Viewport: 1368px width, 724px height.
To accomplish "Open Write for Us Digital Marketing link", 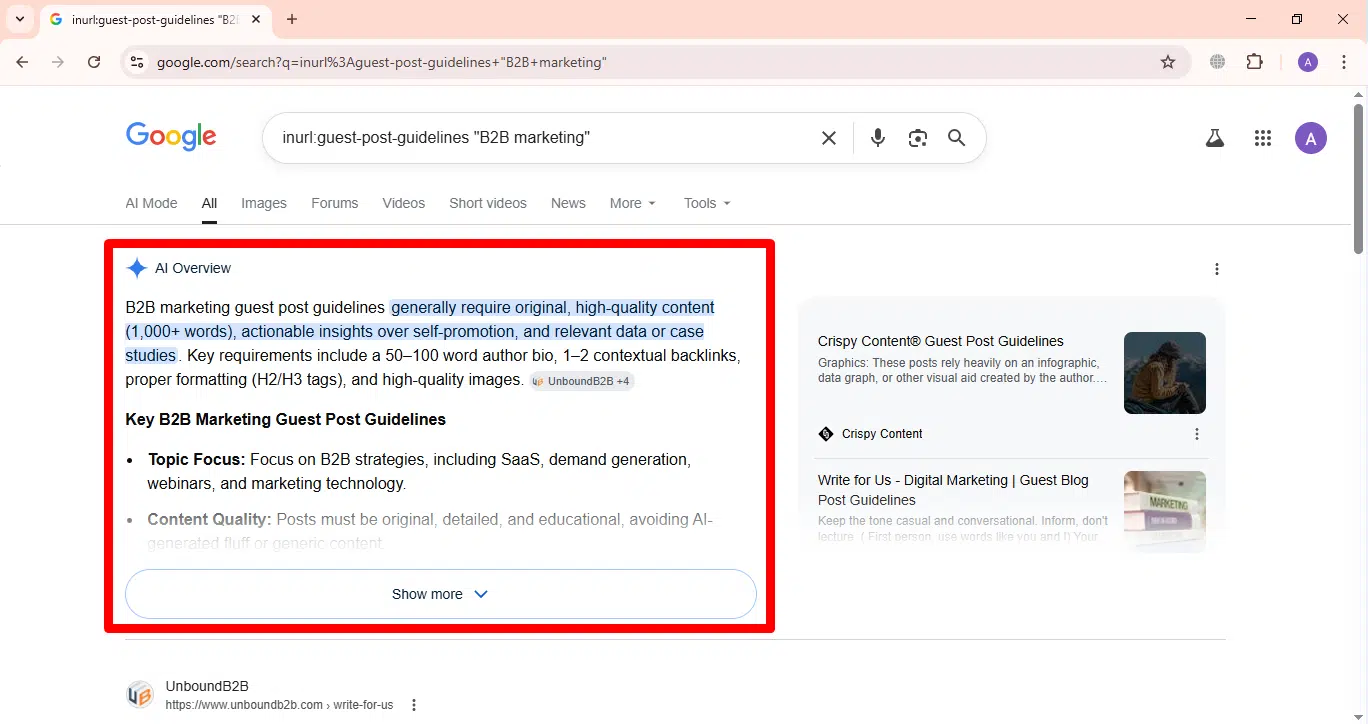I will tap(953, 490).
